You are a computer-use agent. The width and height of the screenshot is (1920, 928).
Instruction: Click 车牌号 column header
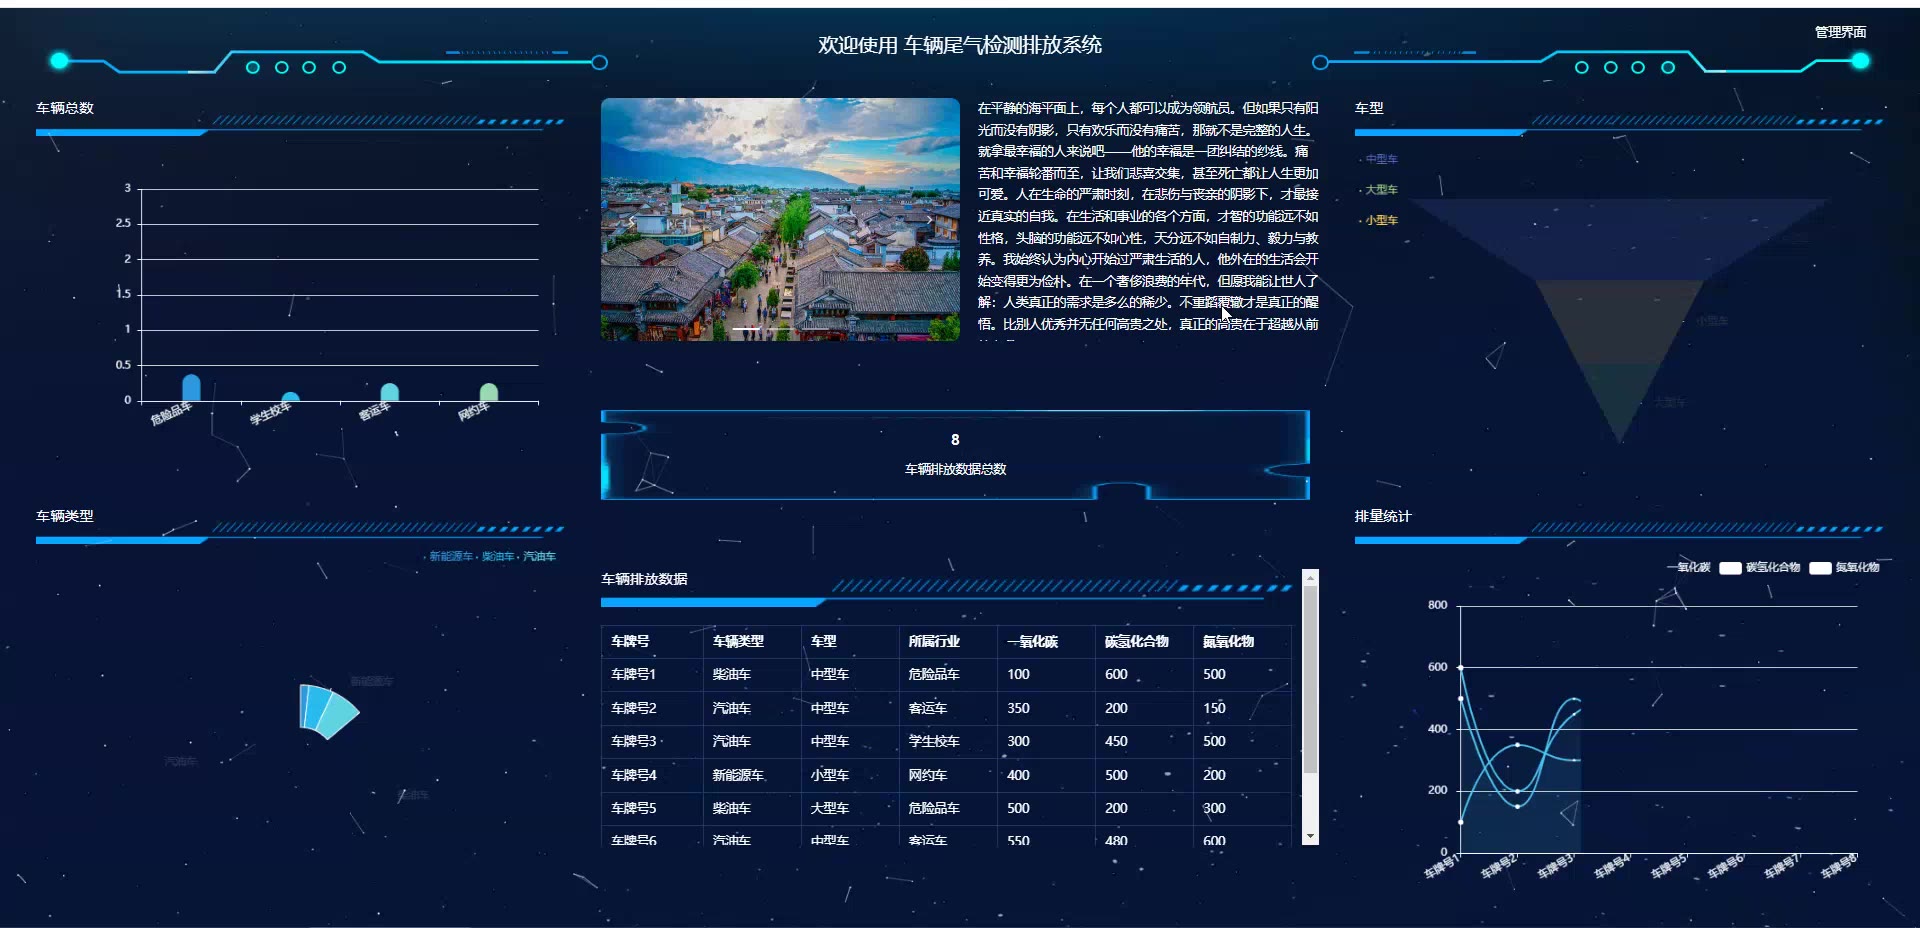click(630, 641)
